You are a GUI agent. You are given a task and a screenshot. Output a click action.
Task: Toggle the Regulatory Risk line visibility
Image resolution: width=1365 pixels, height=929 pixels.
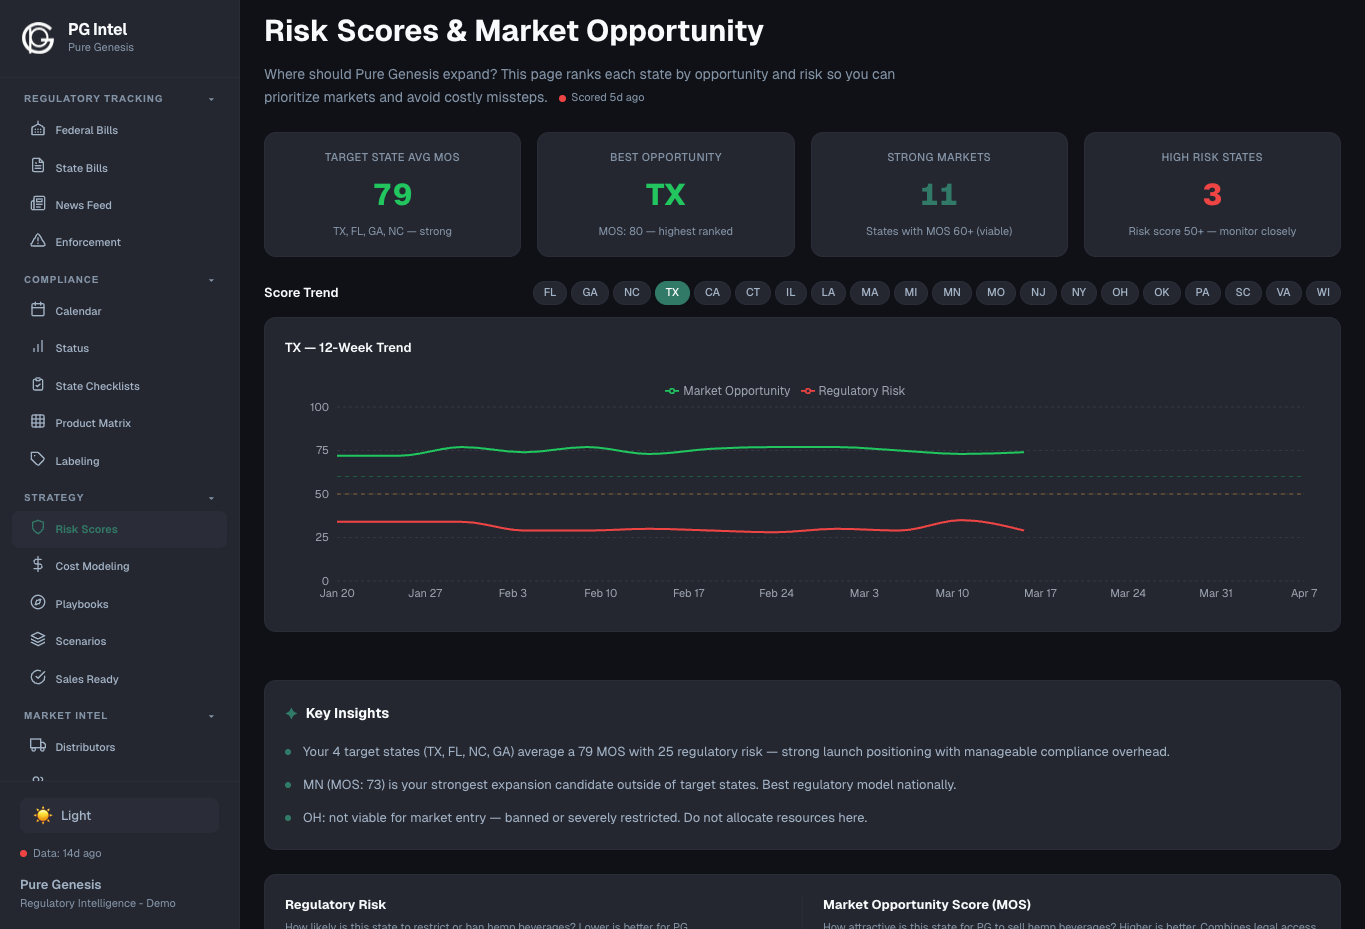[x=853, y=390]
